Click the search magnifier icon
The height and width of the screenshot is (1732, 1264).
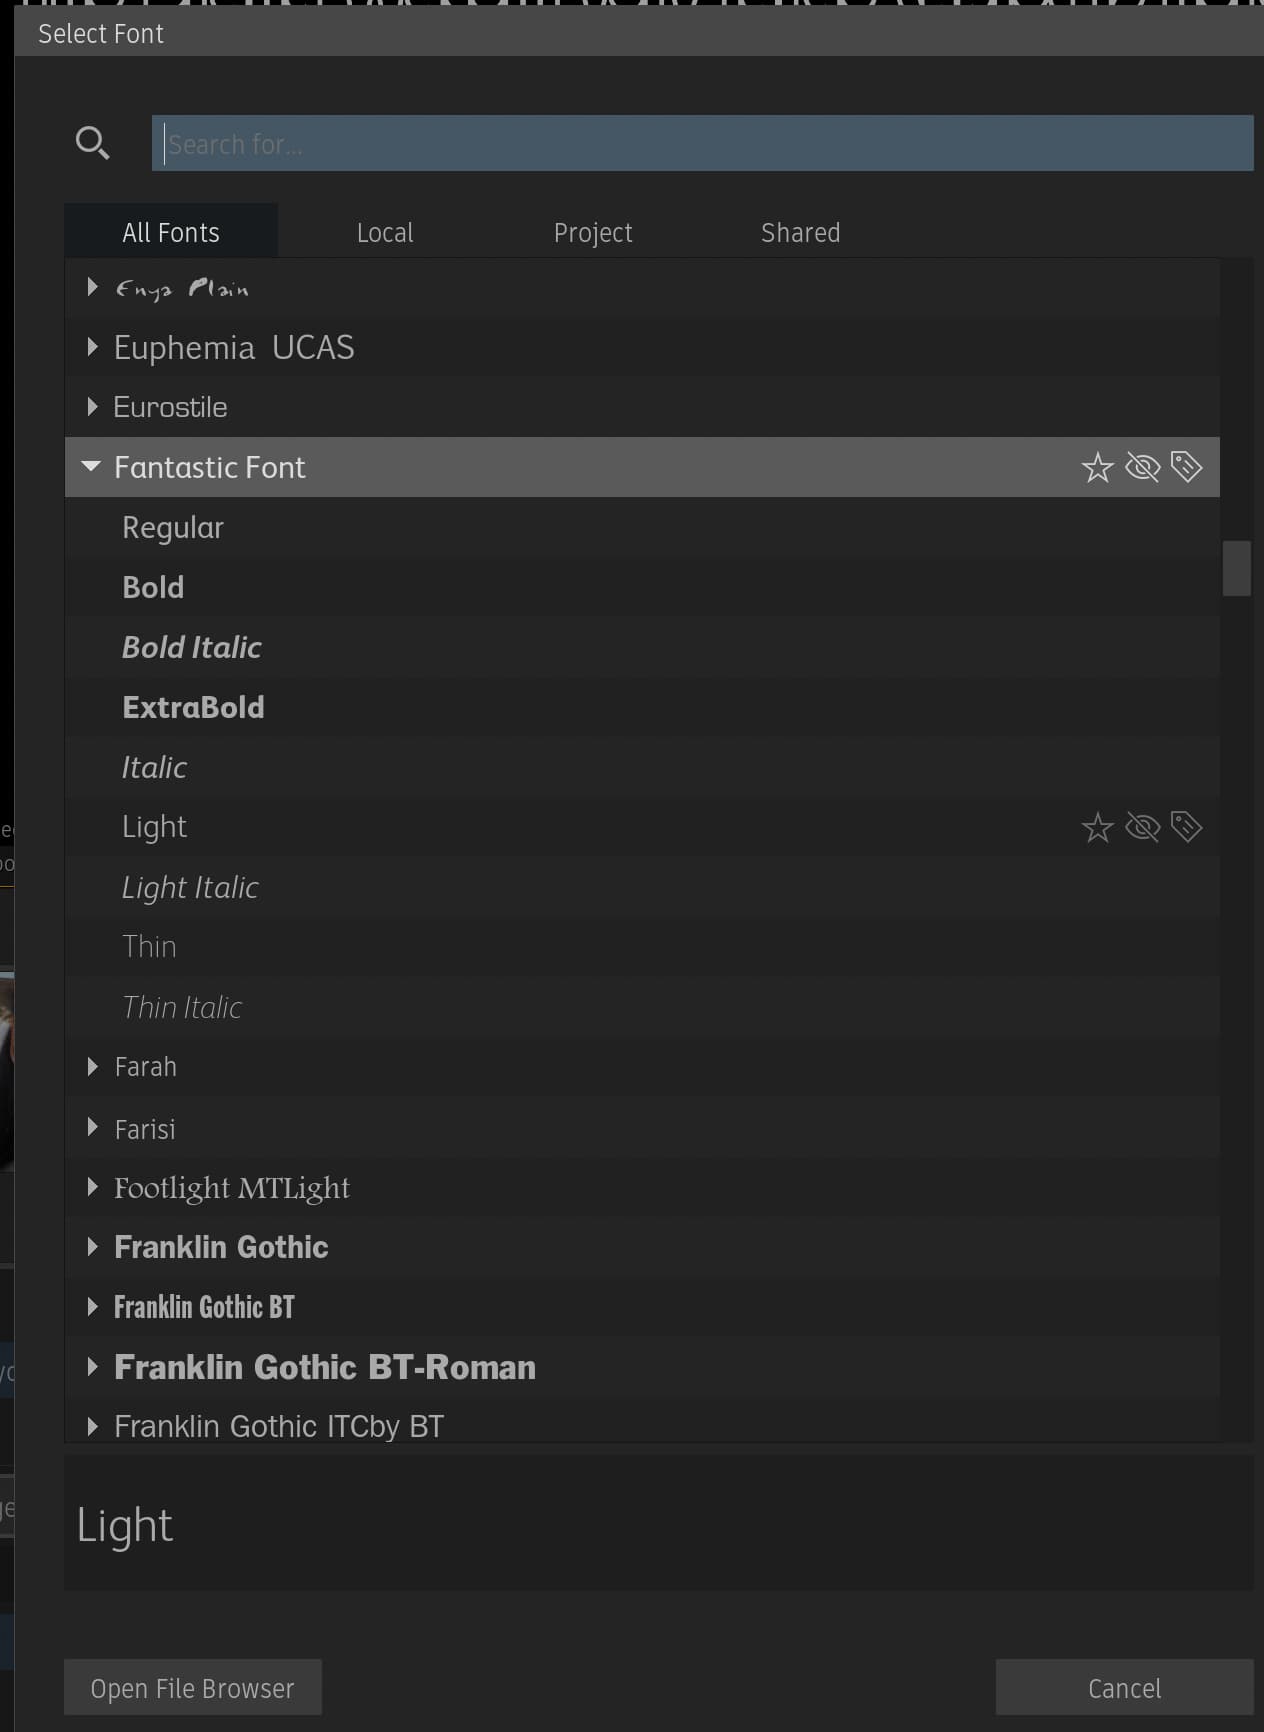tap(92, 143)
